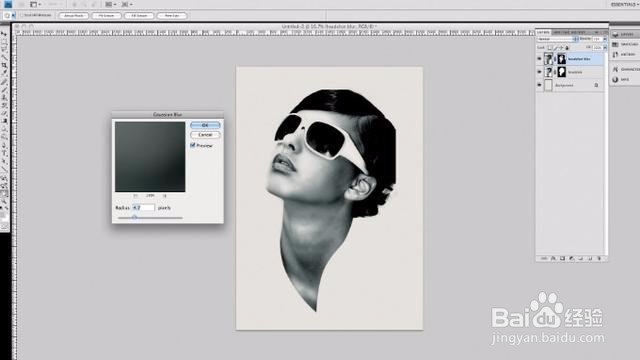The width and height of the screenshot is (640, 360).
Task: Open tool preset picker arrow
Action: point(13,16)
